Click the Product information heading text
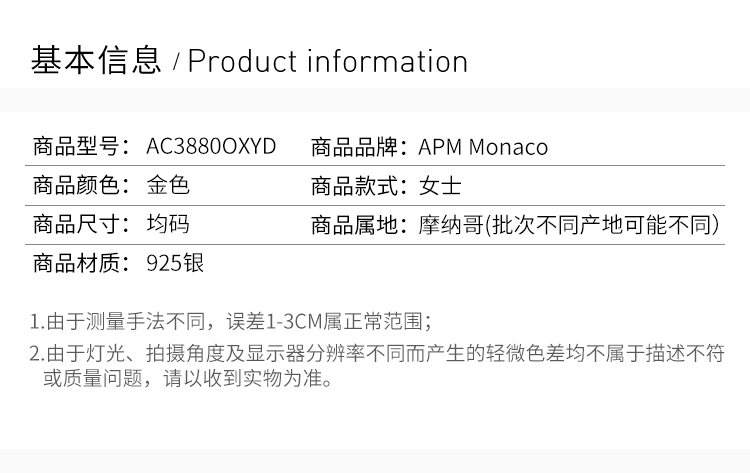This screenshot has height=473, width=750. click(328, 61)
